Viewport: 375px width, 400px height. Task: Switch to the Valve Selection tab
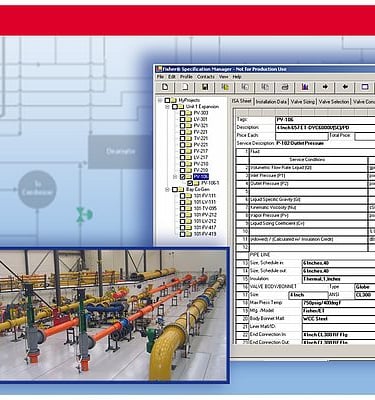click(x=334, y=102)
